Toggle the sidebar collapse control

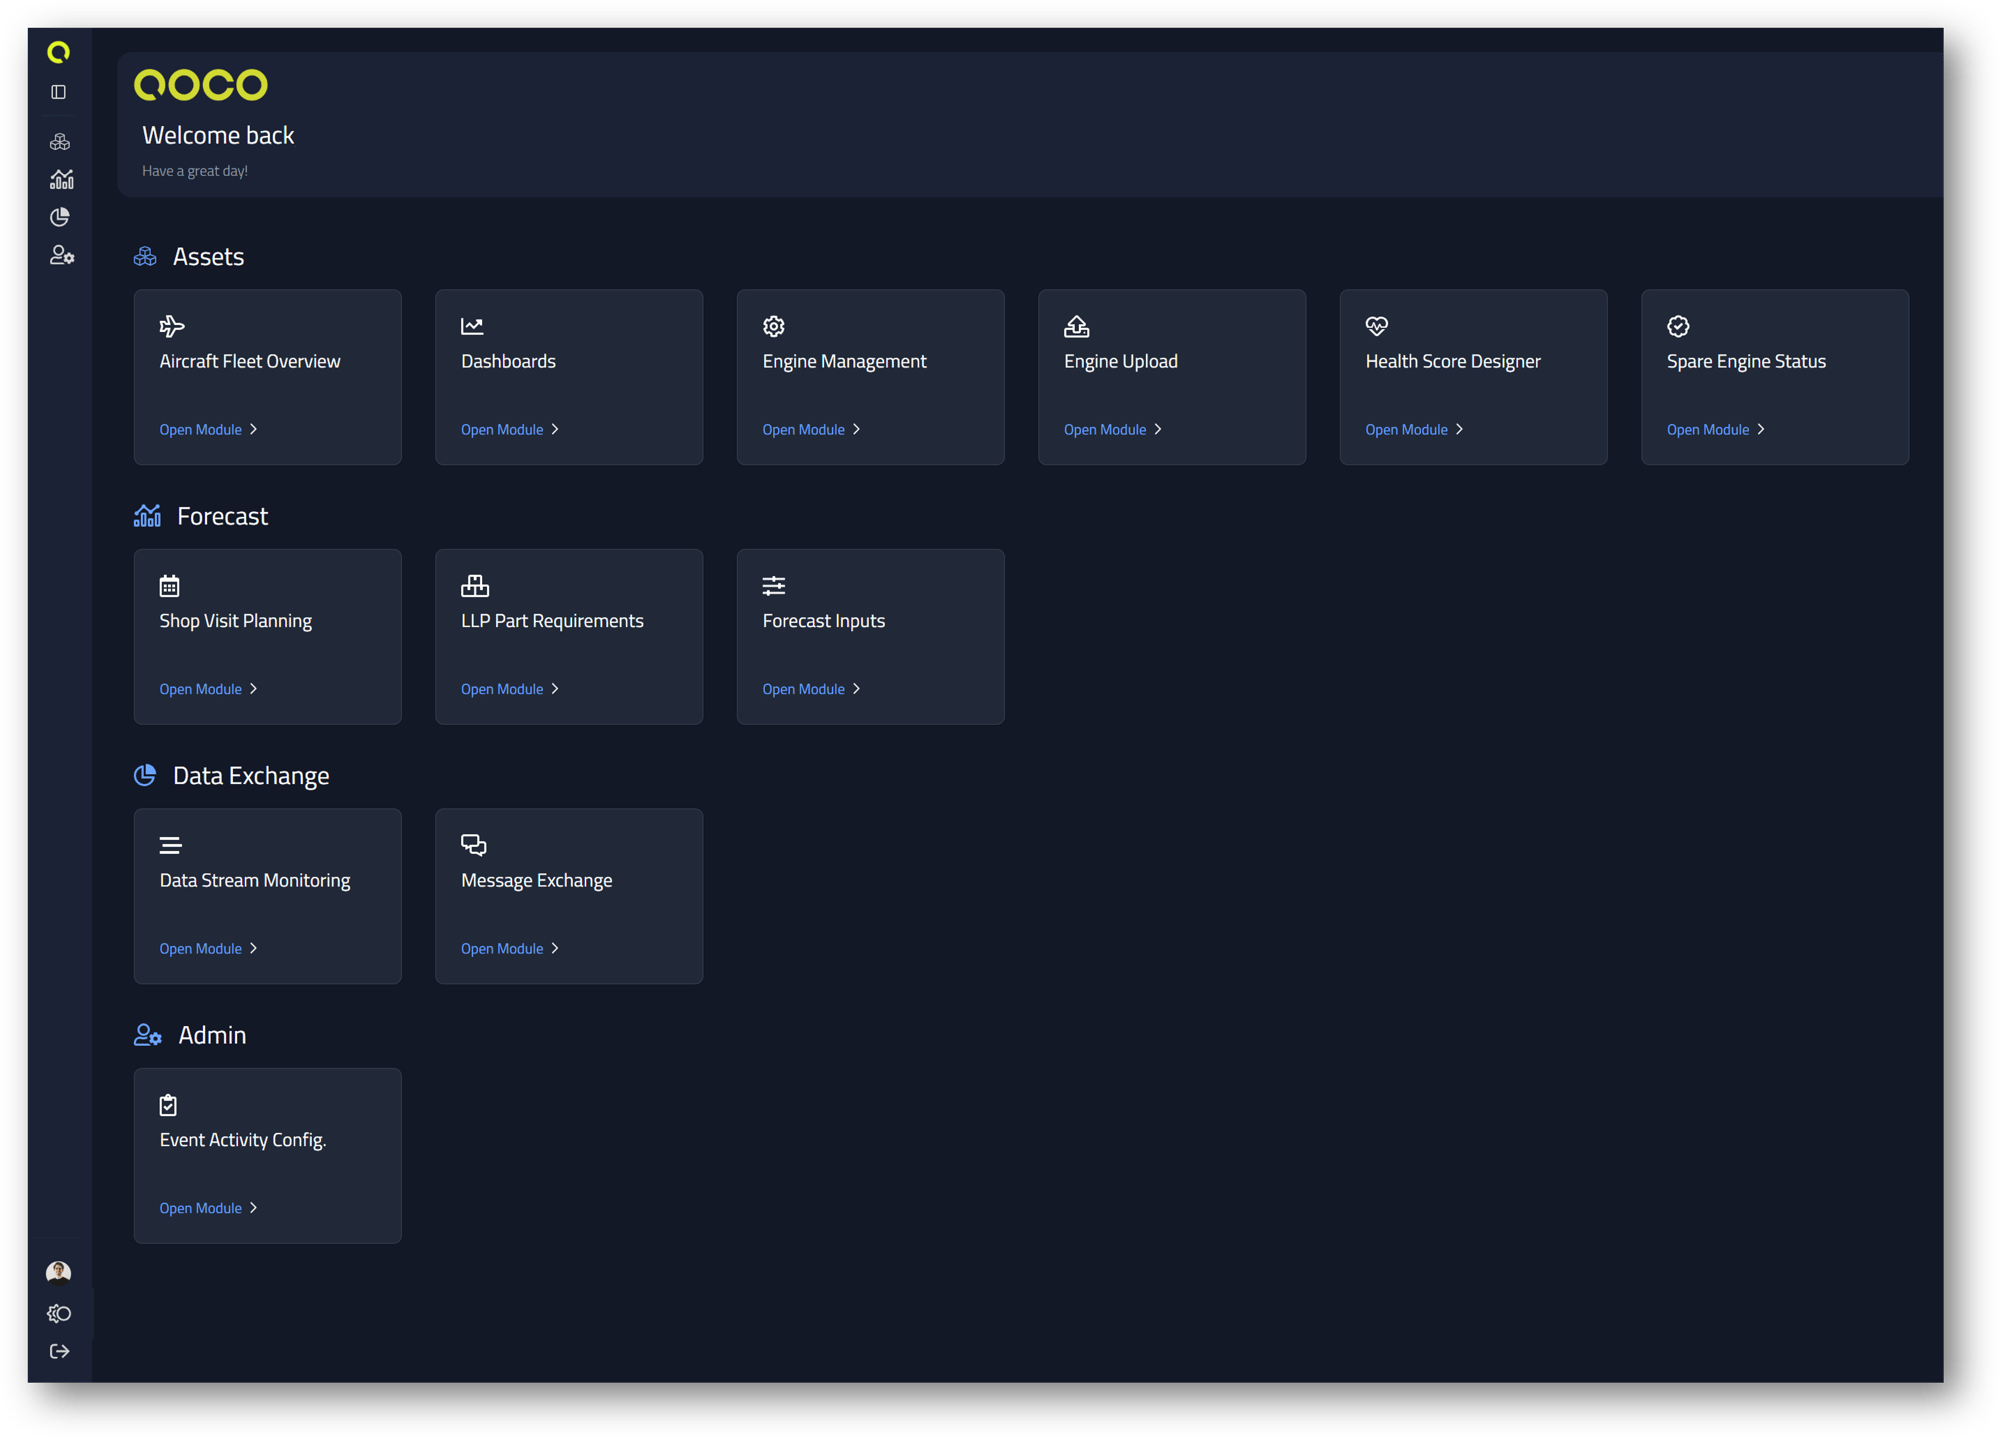pyautogui.click(x=58, y=91)
